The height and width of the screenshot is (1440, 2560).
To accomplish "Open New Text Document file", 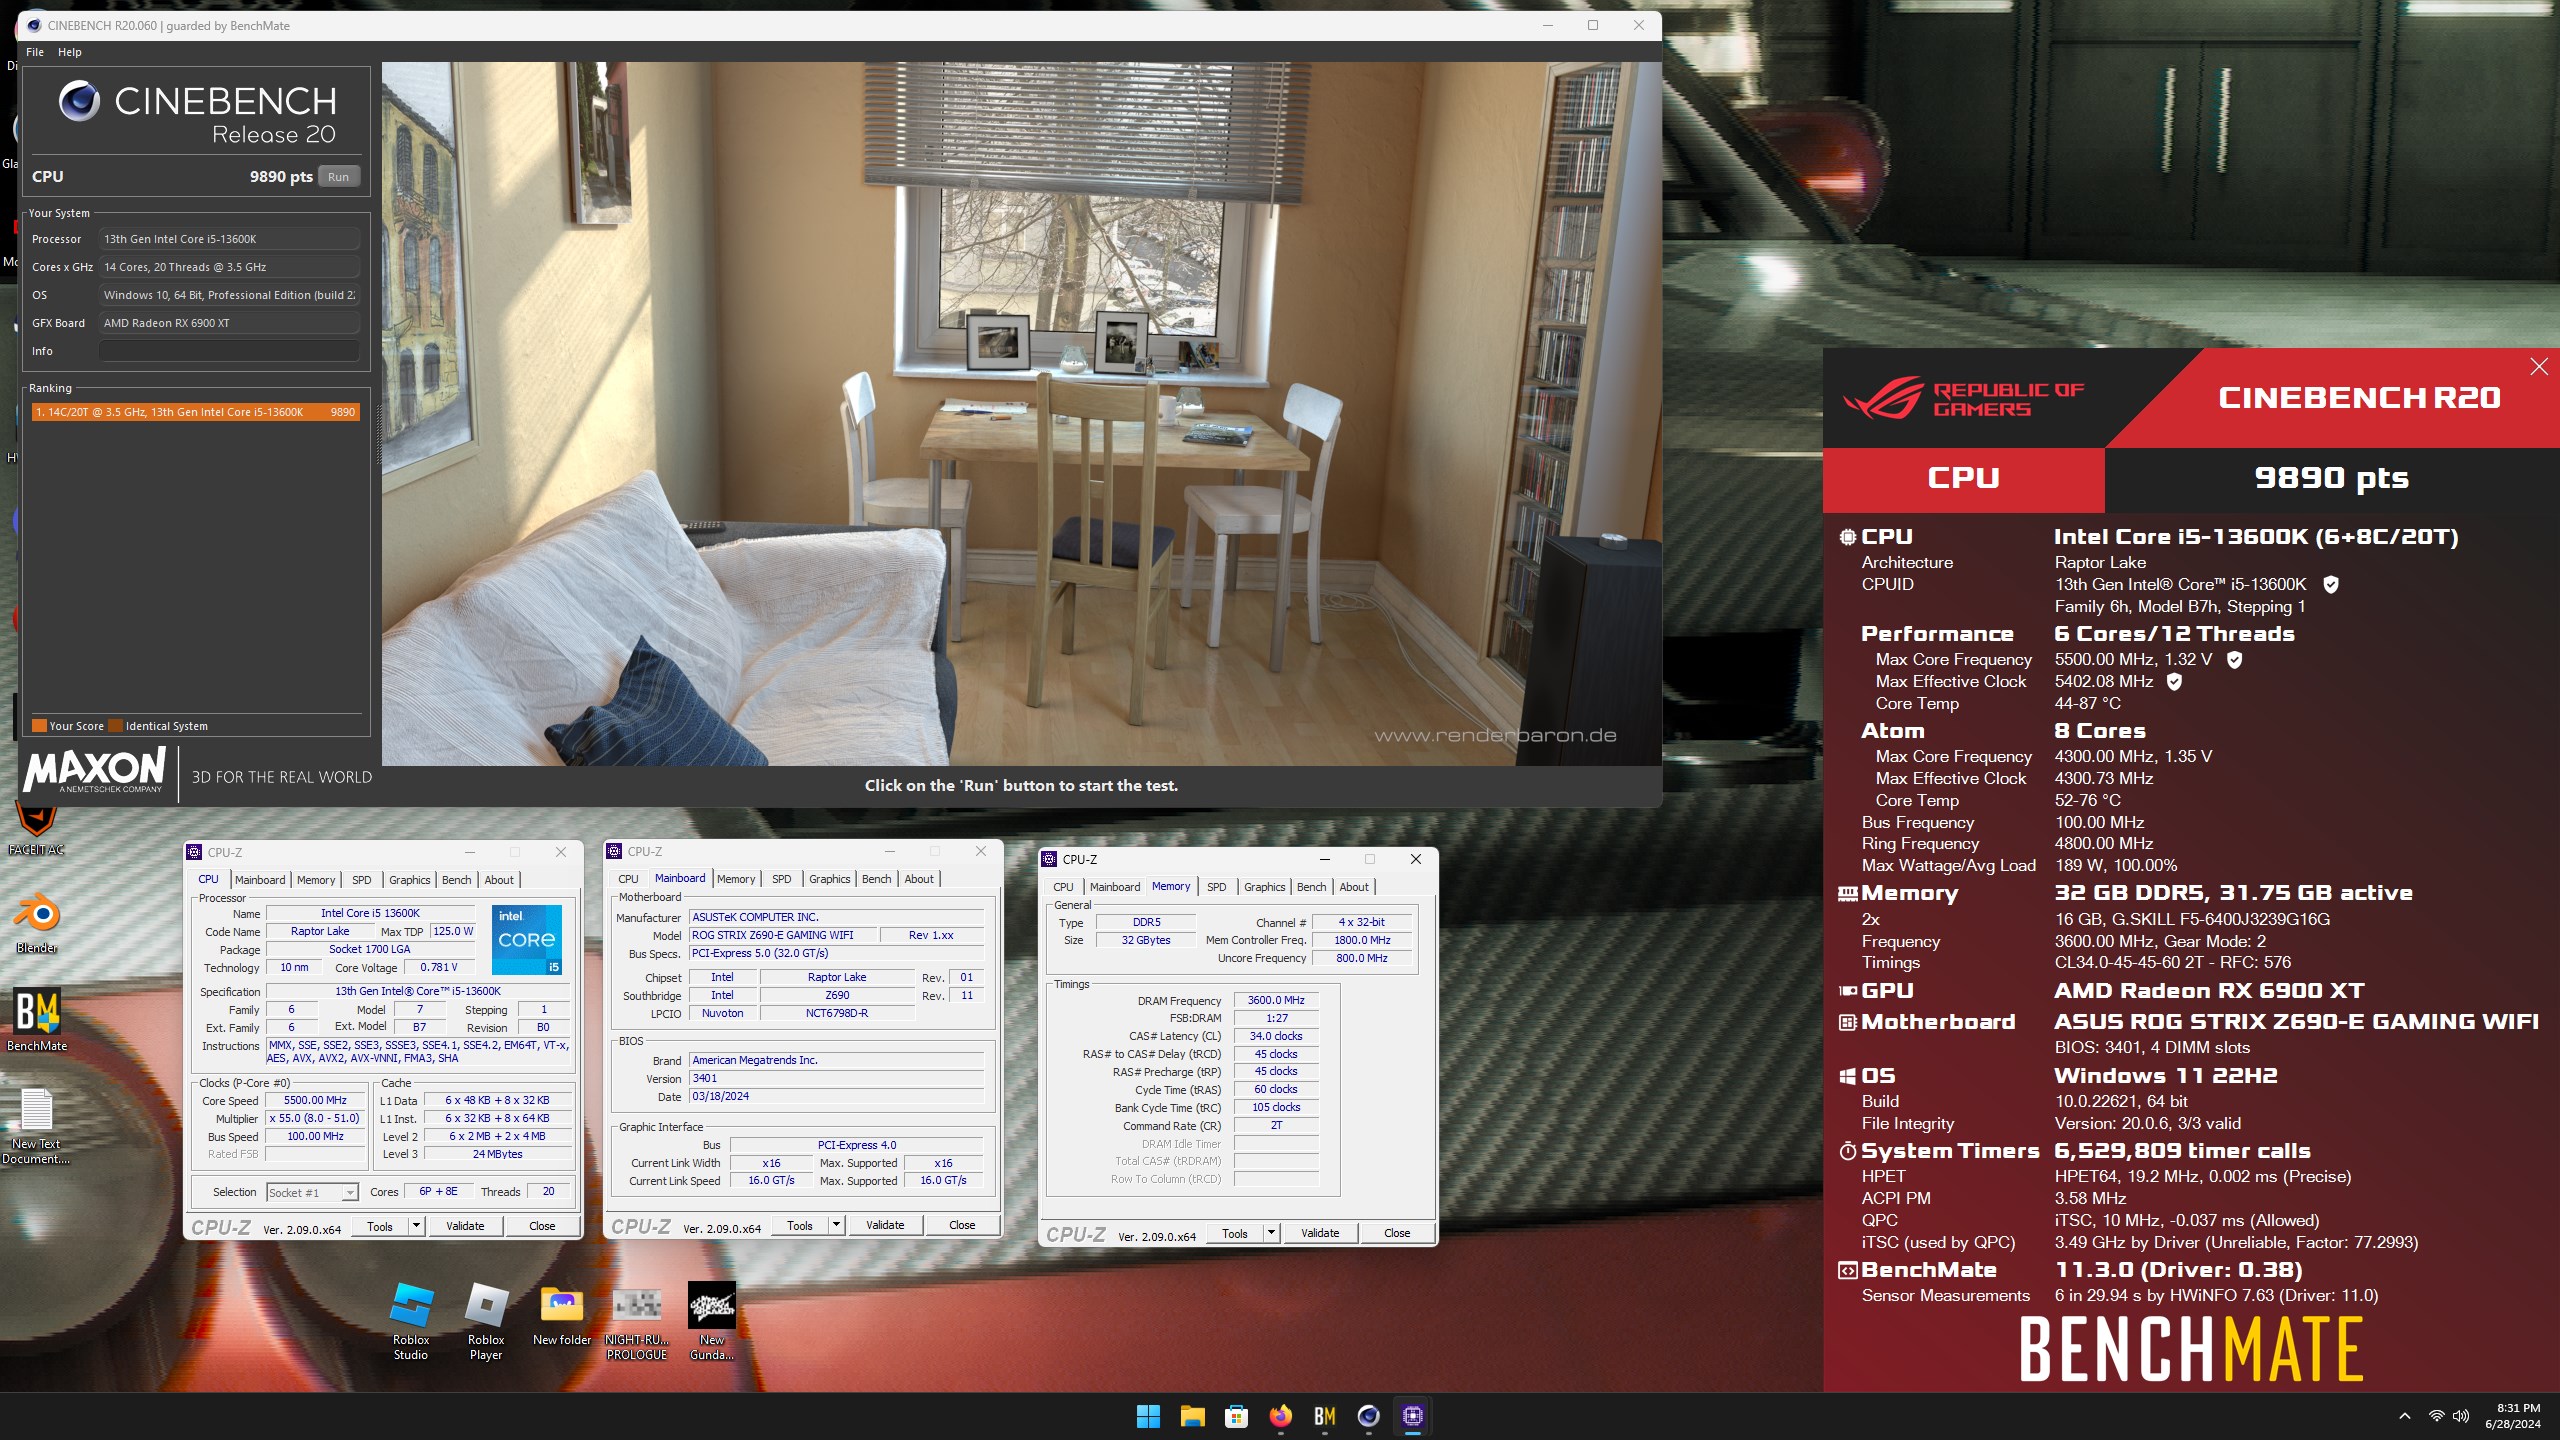I will click(37, 1126).
